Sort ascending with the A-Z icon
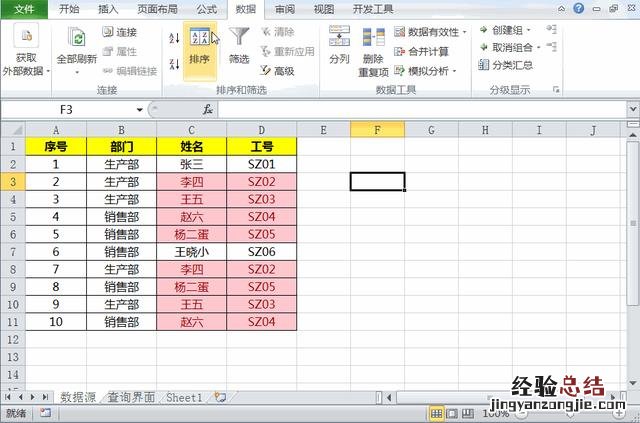Viewport: 640px width, 423px height. click(x=174, y=38)
